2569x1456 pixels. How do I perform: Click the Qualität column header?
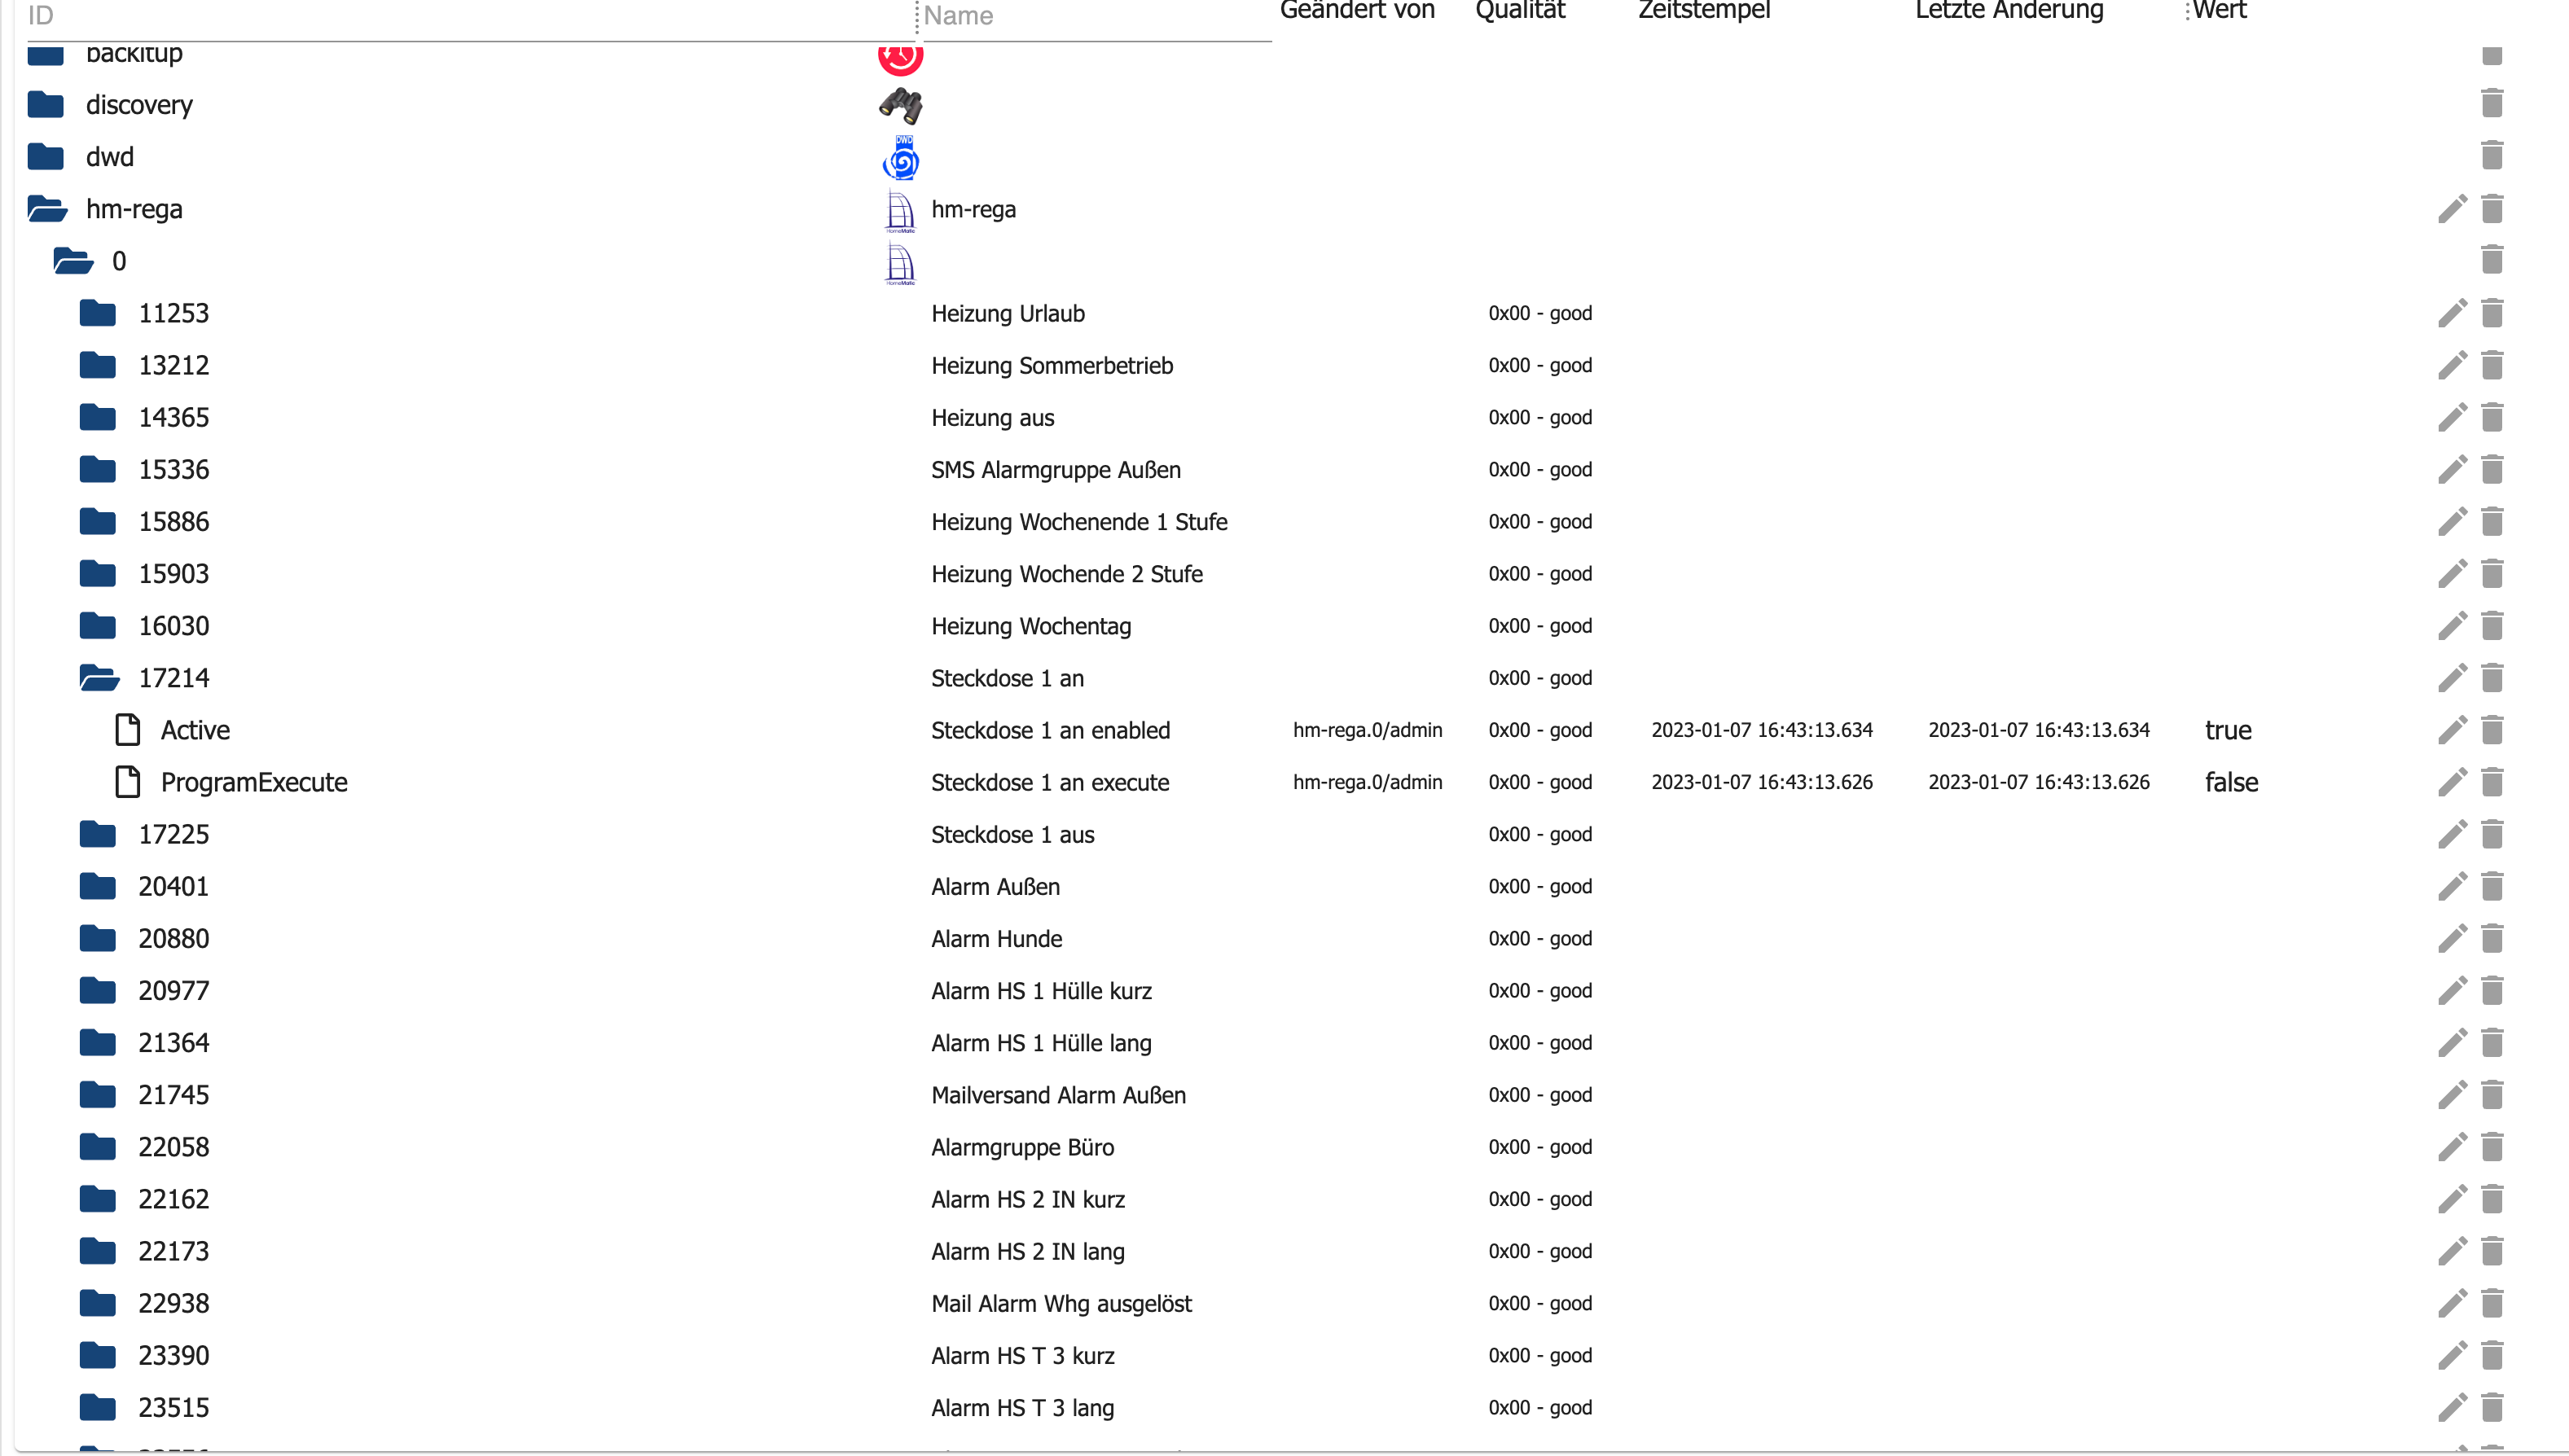click(1520, 10)
